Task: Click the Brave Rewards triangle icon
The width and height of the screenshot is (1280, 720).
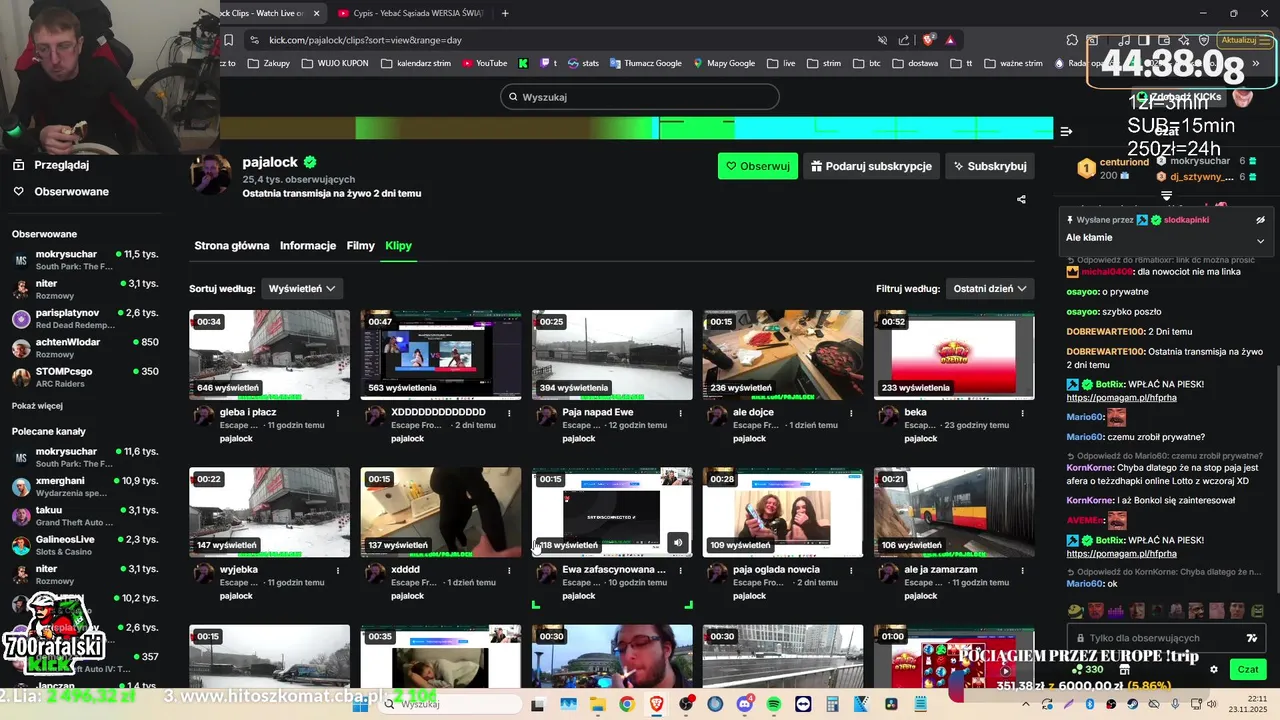Action: pos(950,40)
